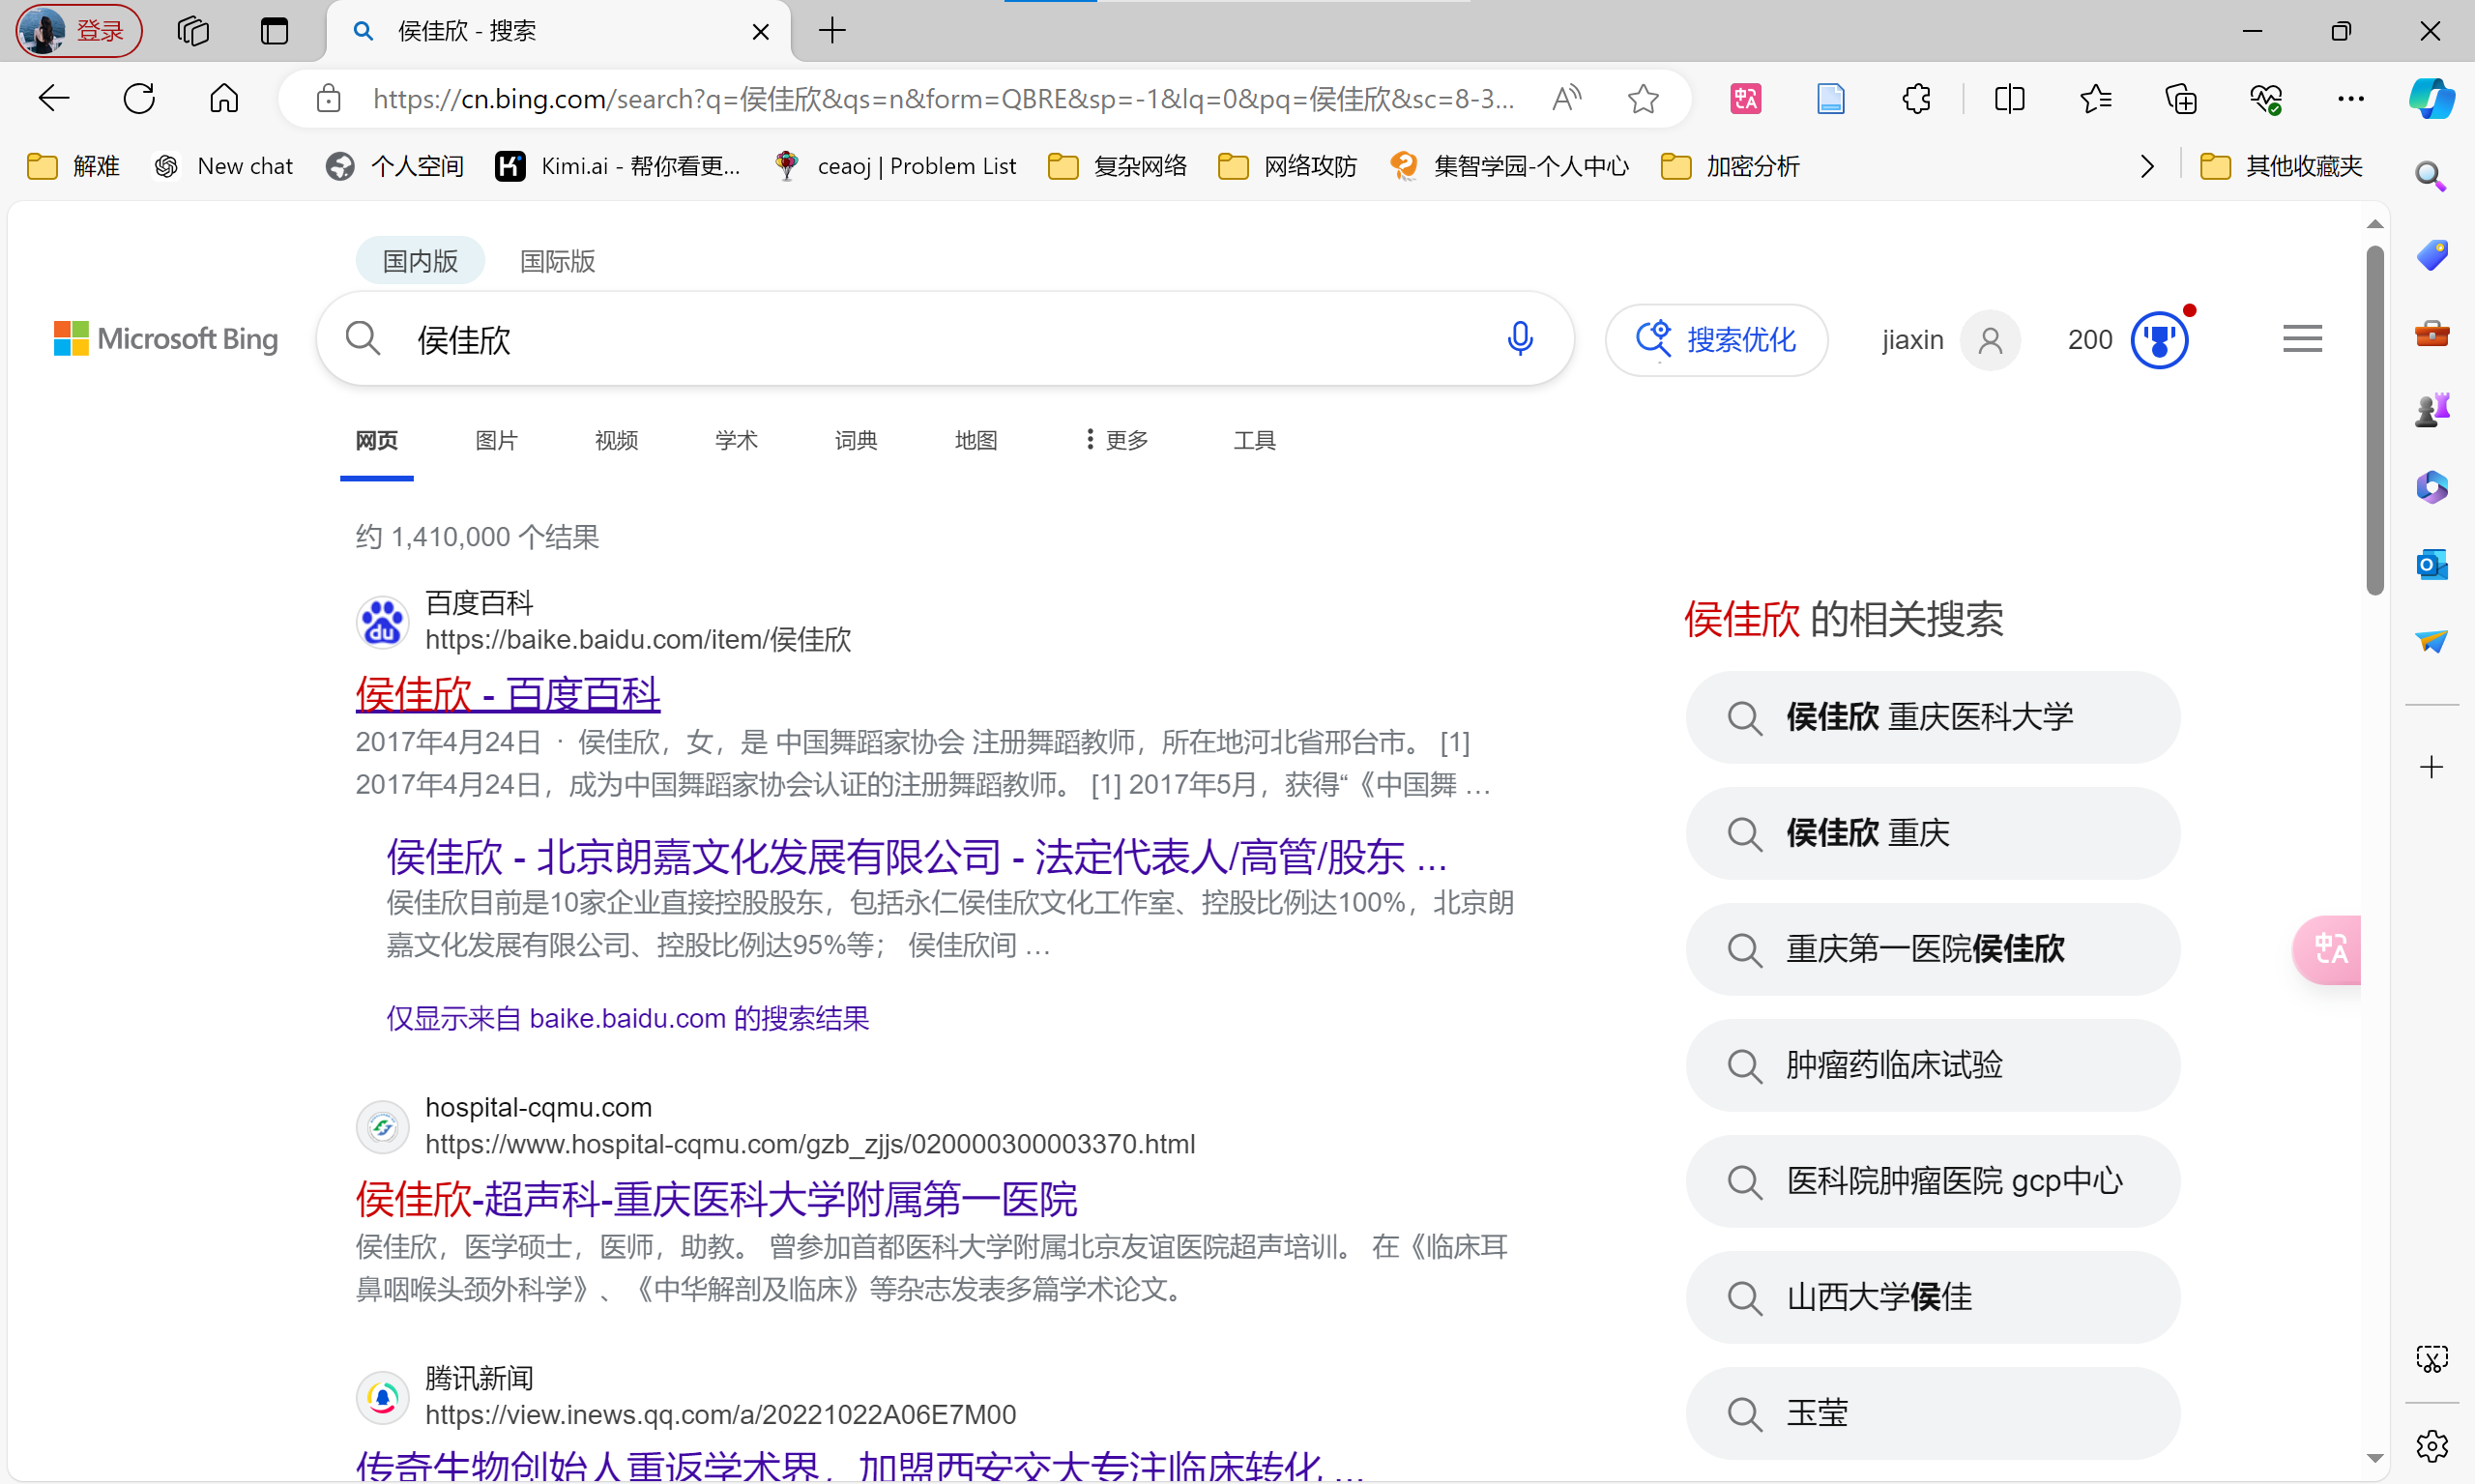Click the split screen icon
Image resolution: width=2475 pixels, height=1484 pixels.
pyautogui.click(x=2009, y=98)
